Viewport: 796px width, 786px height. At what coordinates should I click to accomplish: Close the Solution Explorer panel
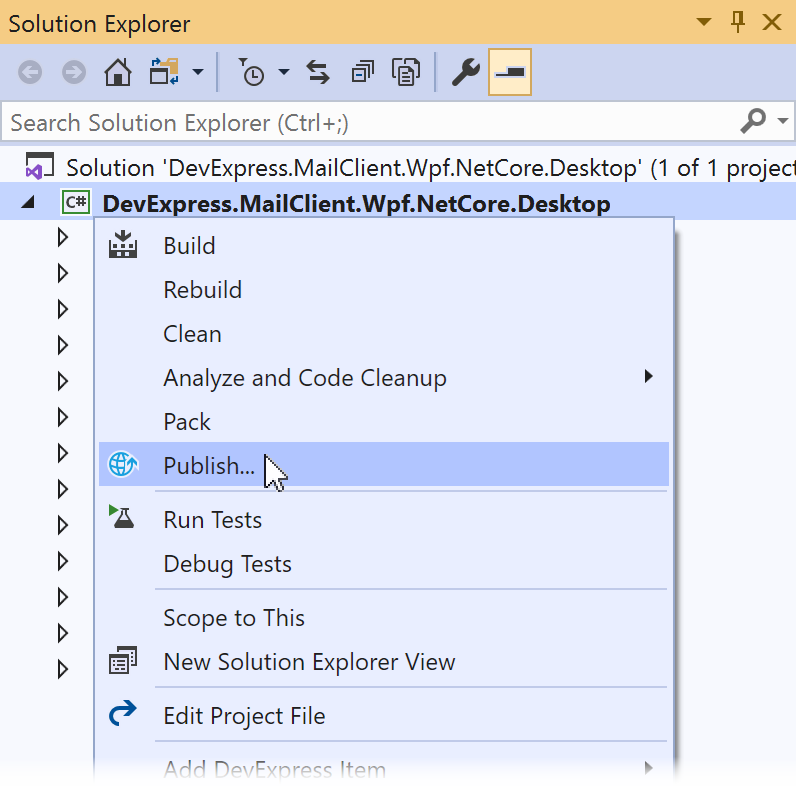pyautogui.click(x=772, y=22)
